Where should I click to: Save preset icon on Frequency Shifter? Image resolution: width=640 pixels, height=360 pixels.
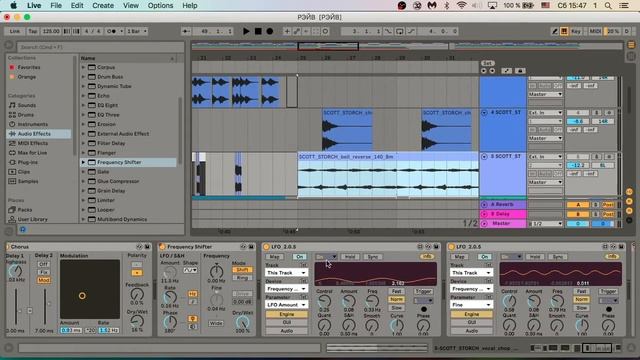pos(251,247)
